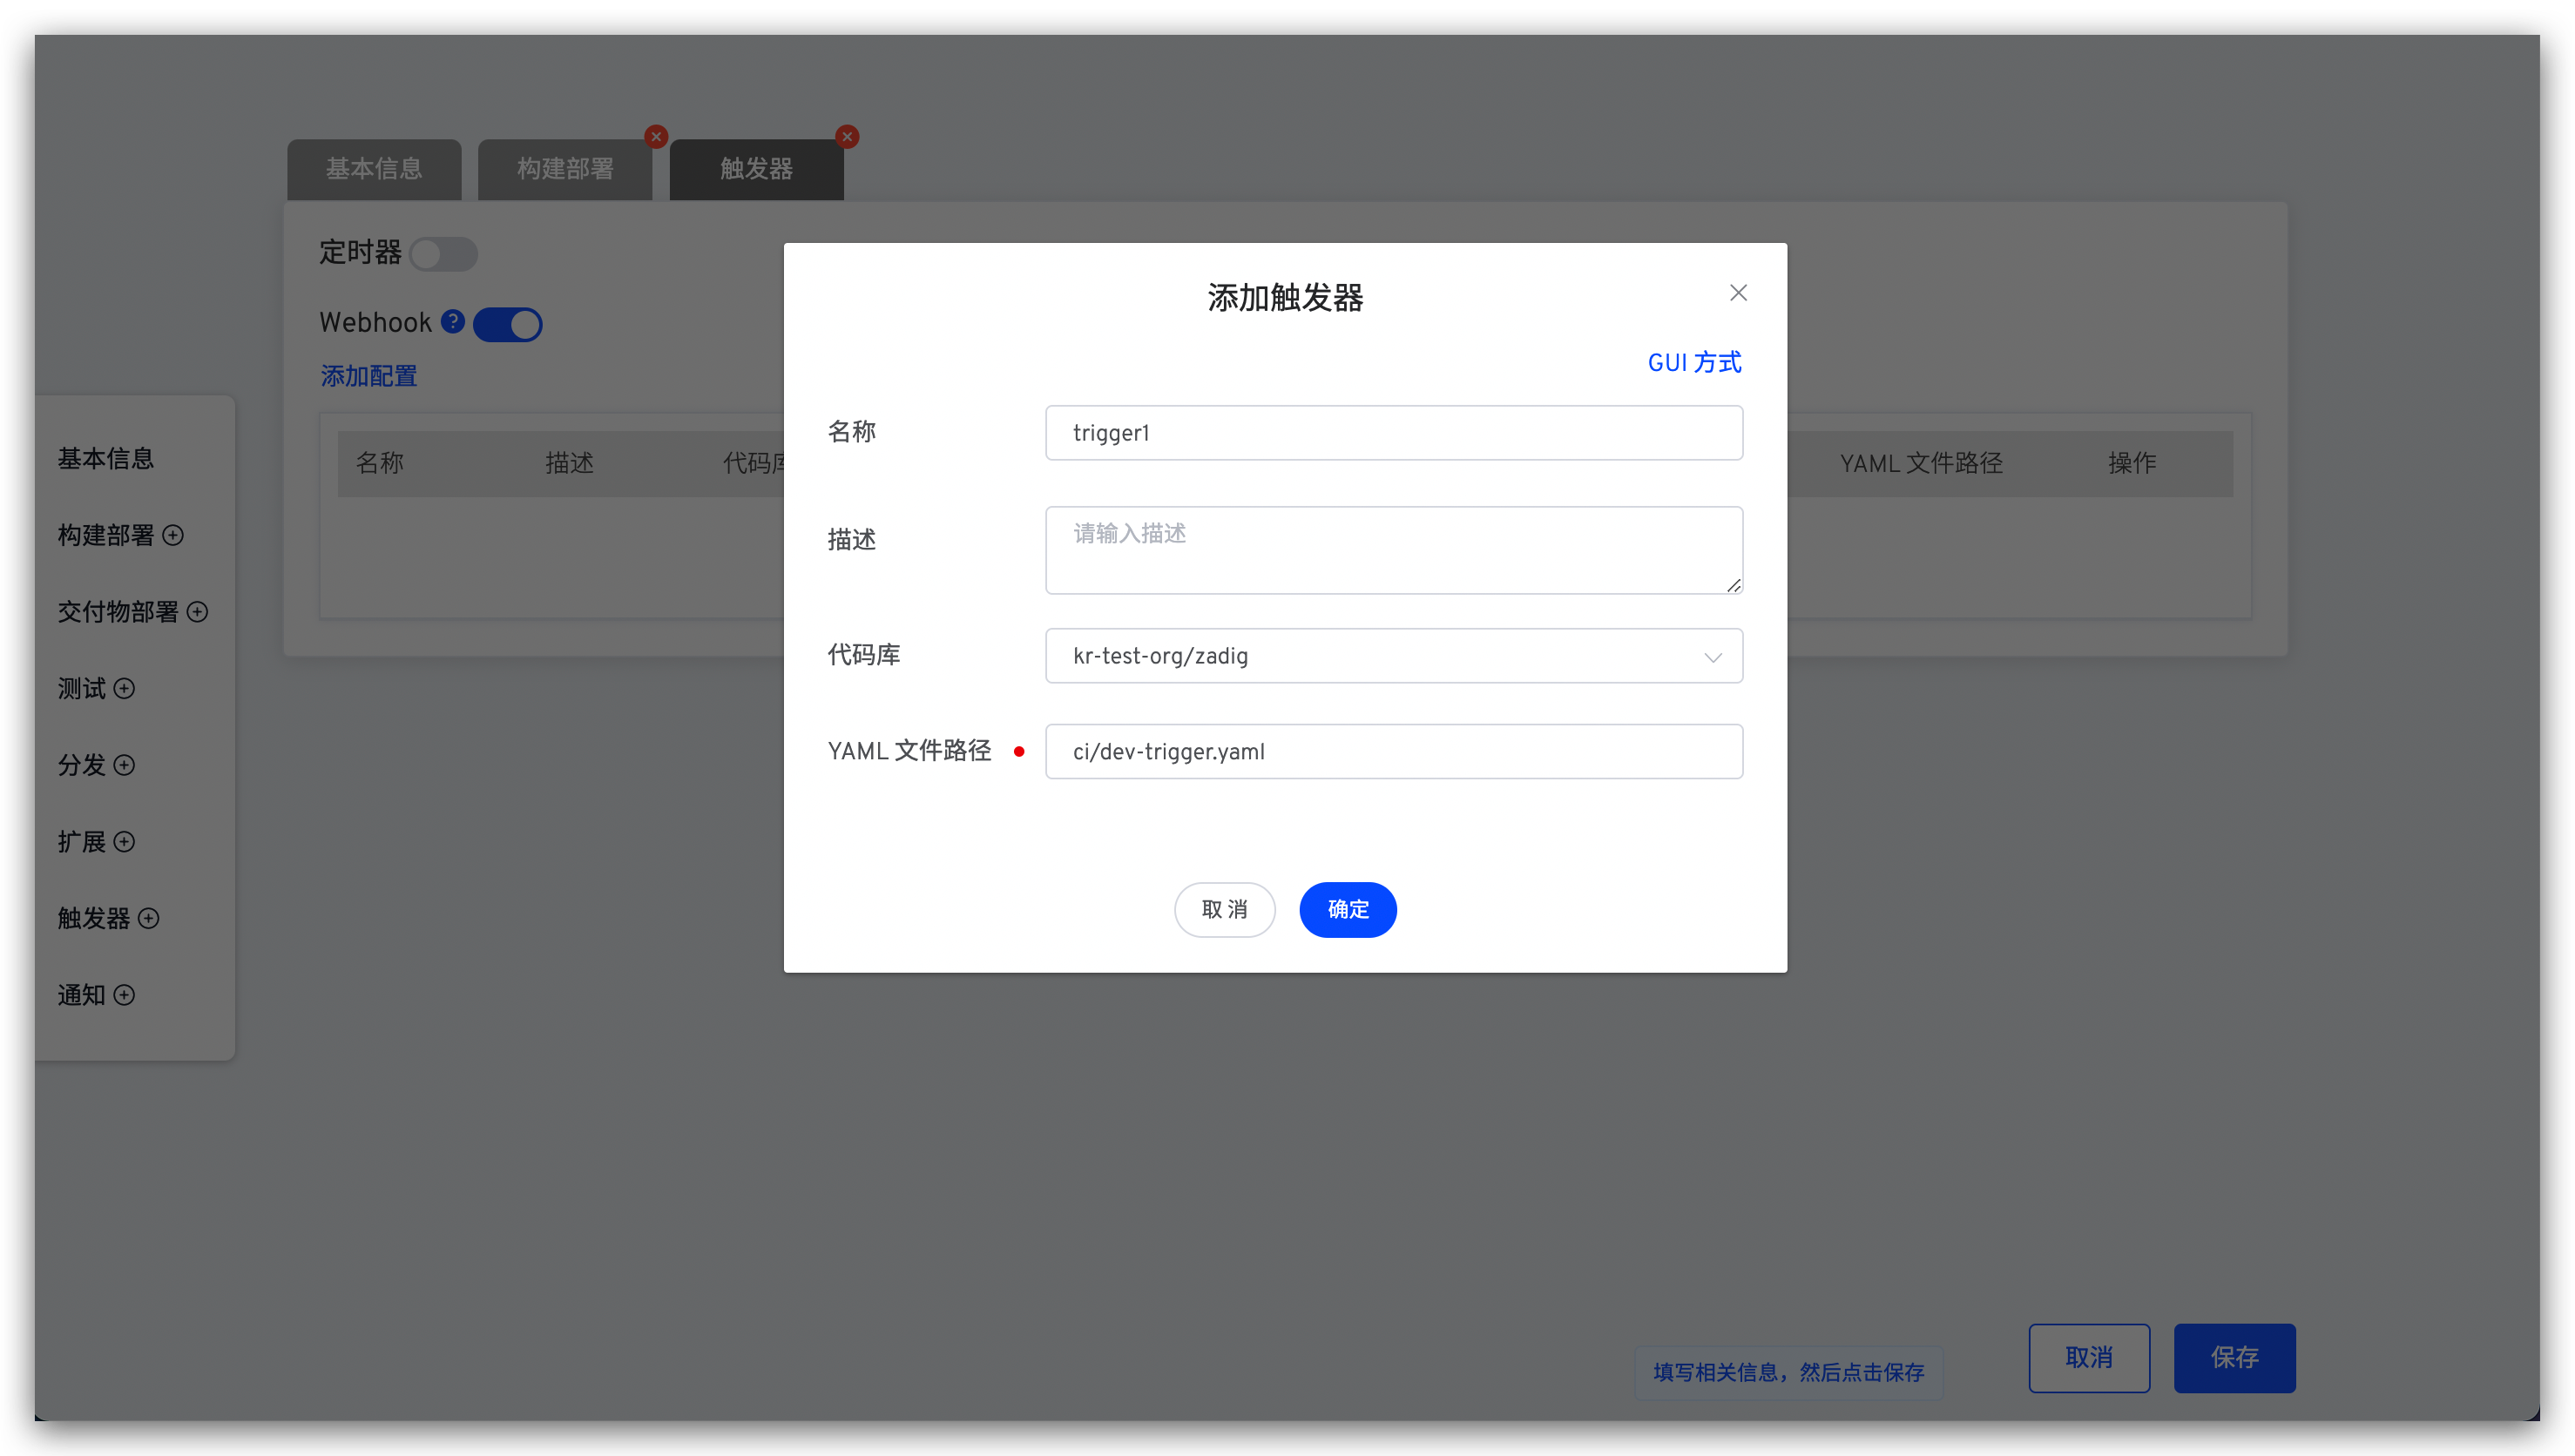Open the 基本信息 tab

374,169
